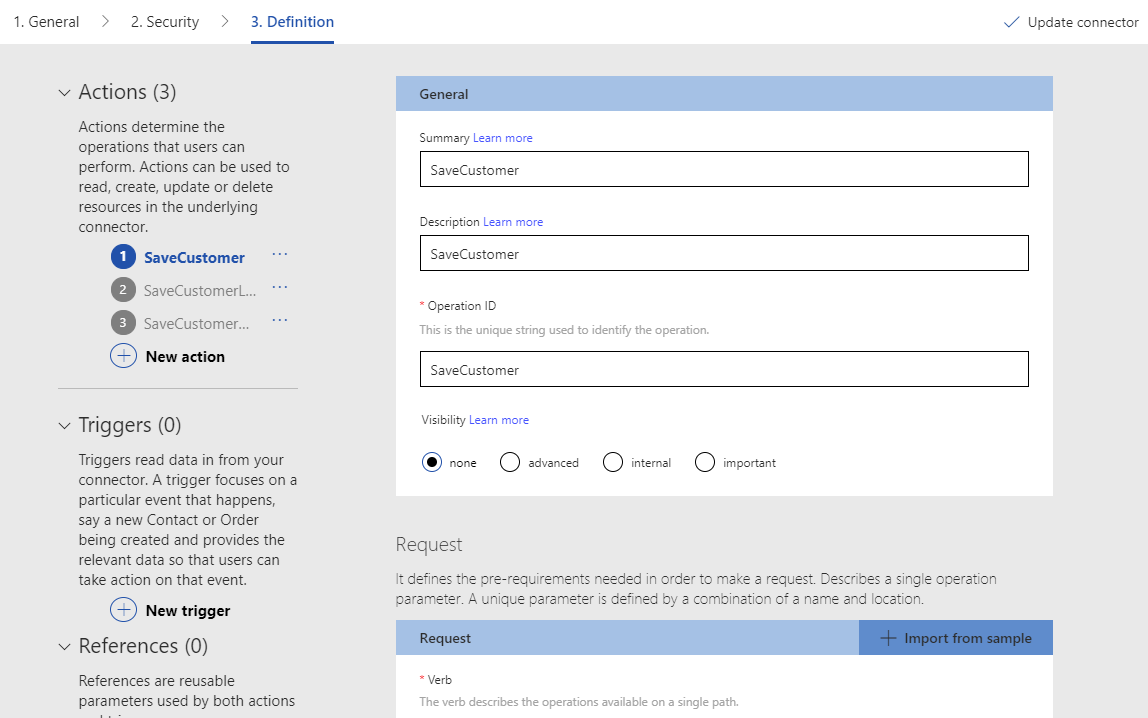Click the checkmark icon beside Update connector
The image size is (1148, 718).
[x=1011, y=20]
